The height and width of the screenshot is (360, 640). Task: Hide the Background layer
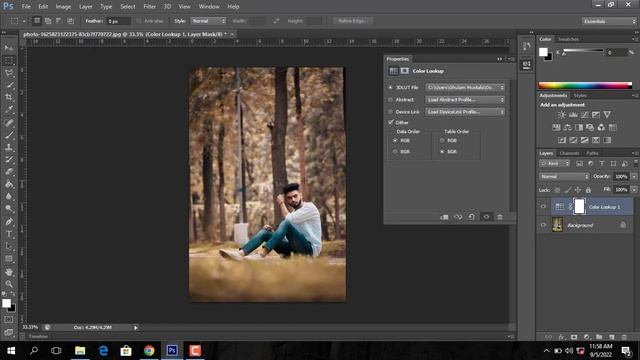(x=543, y=225)
